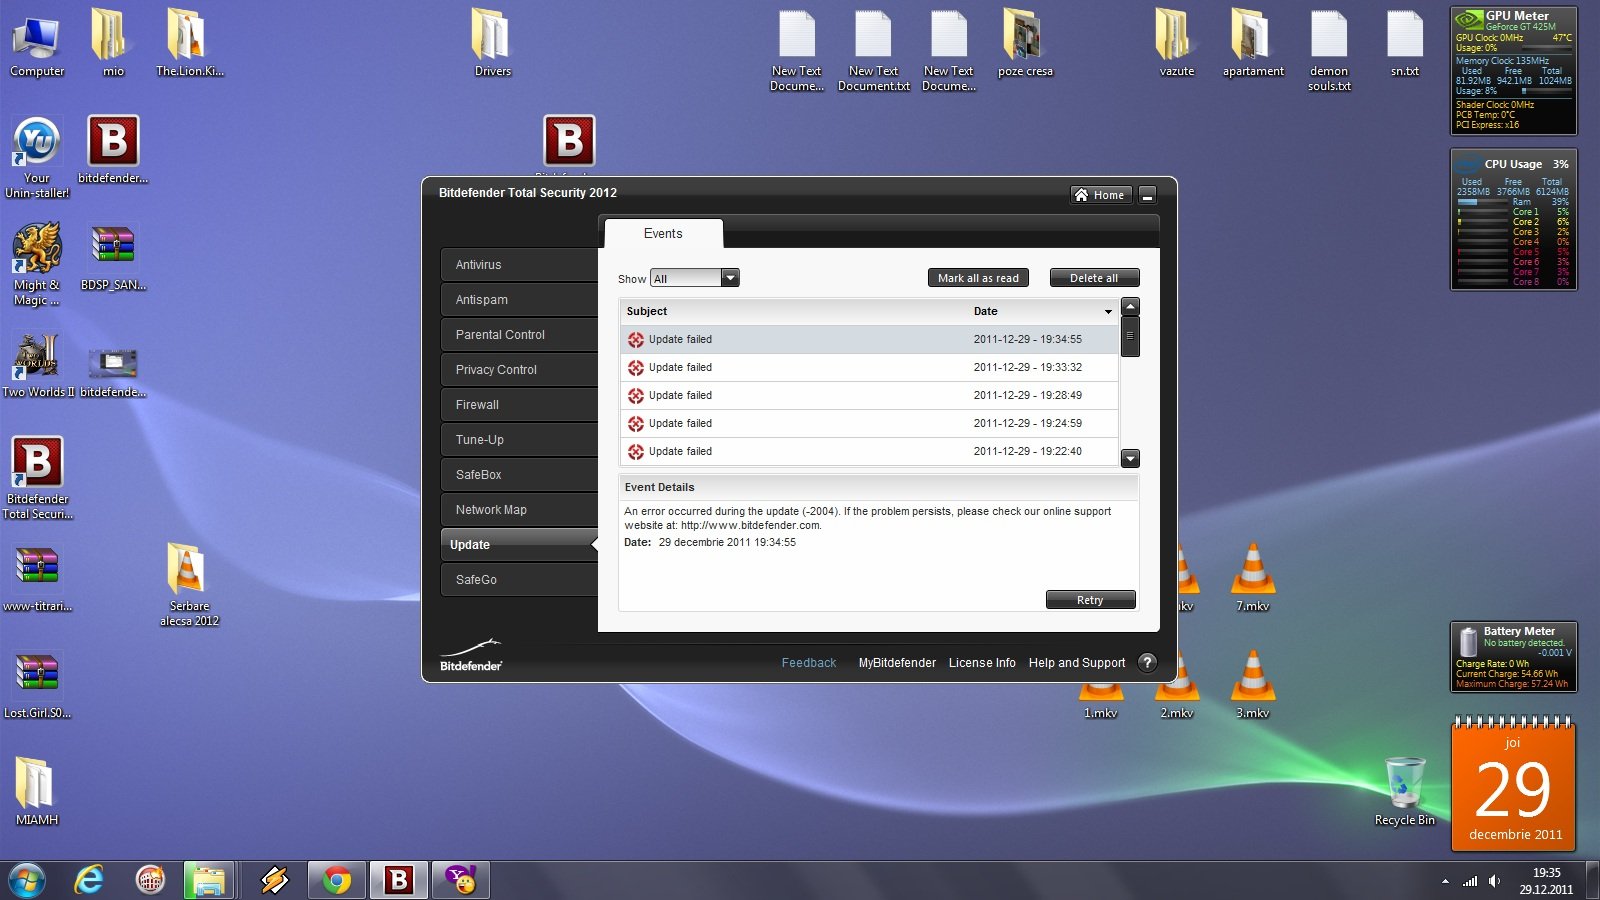Open the Antispam section

[x=519, y=300]
